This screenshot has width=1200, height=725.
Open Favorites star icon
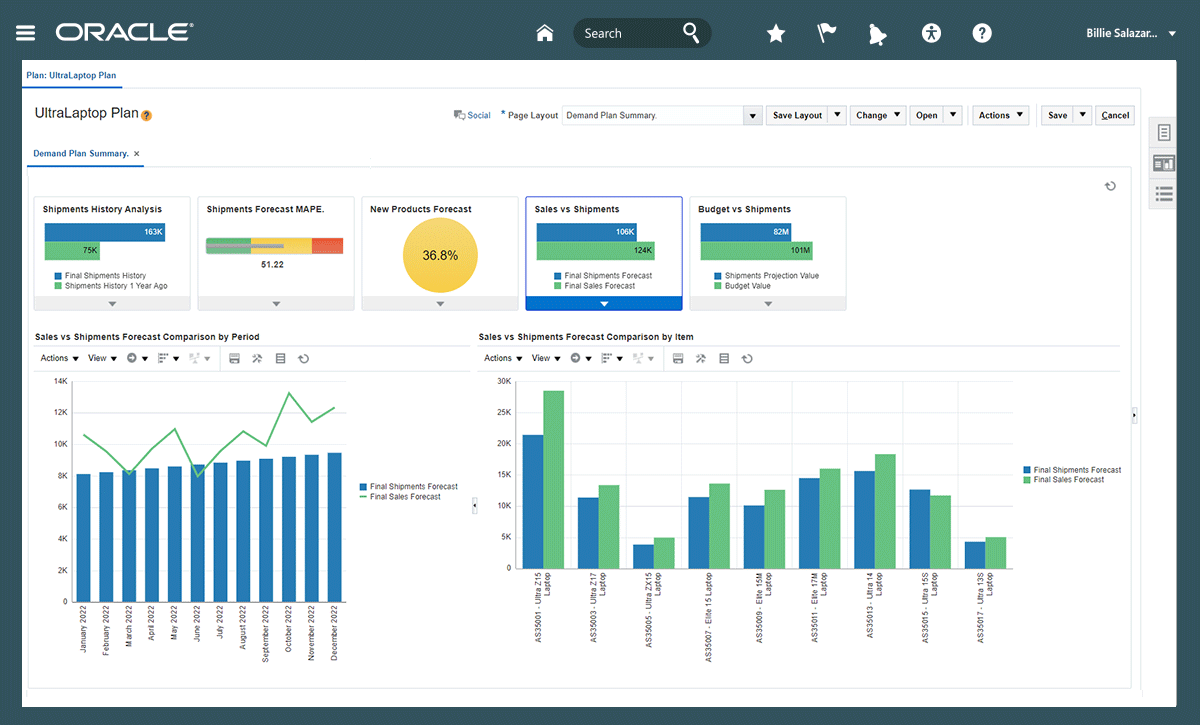776,33
